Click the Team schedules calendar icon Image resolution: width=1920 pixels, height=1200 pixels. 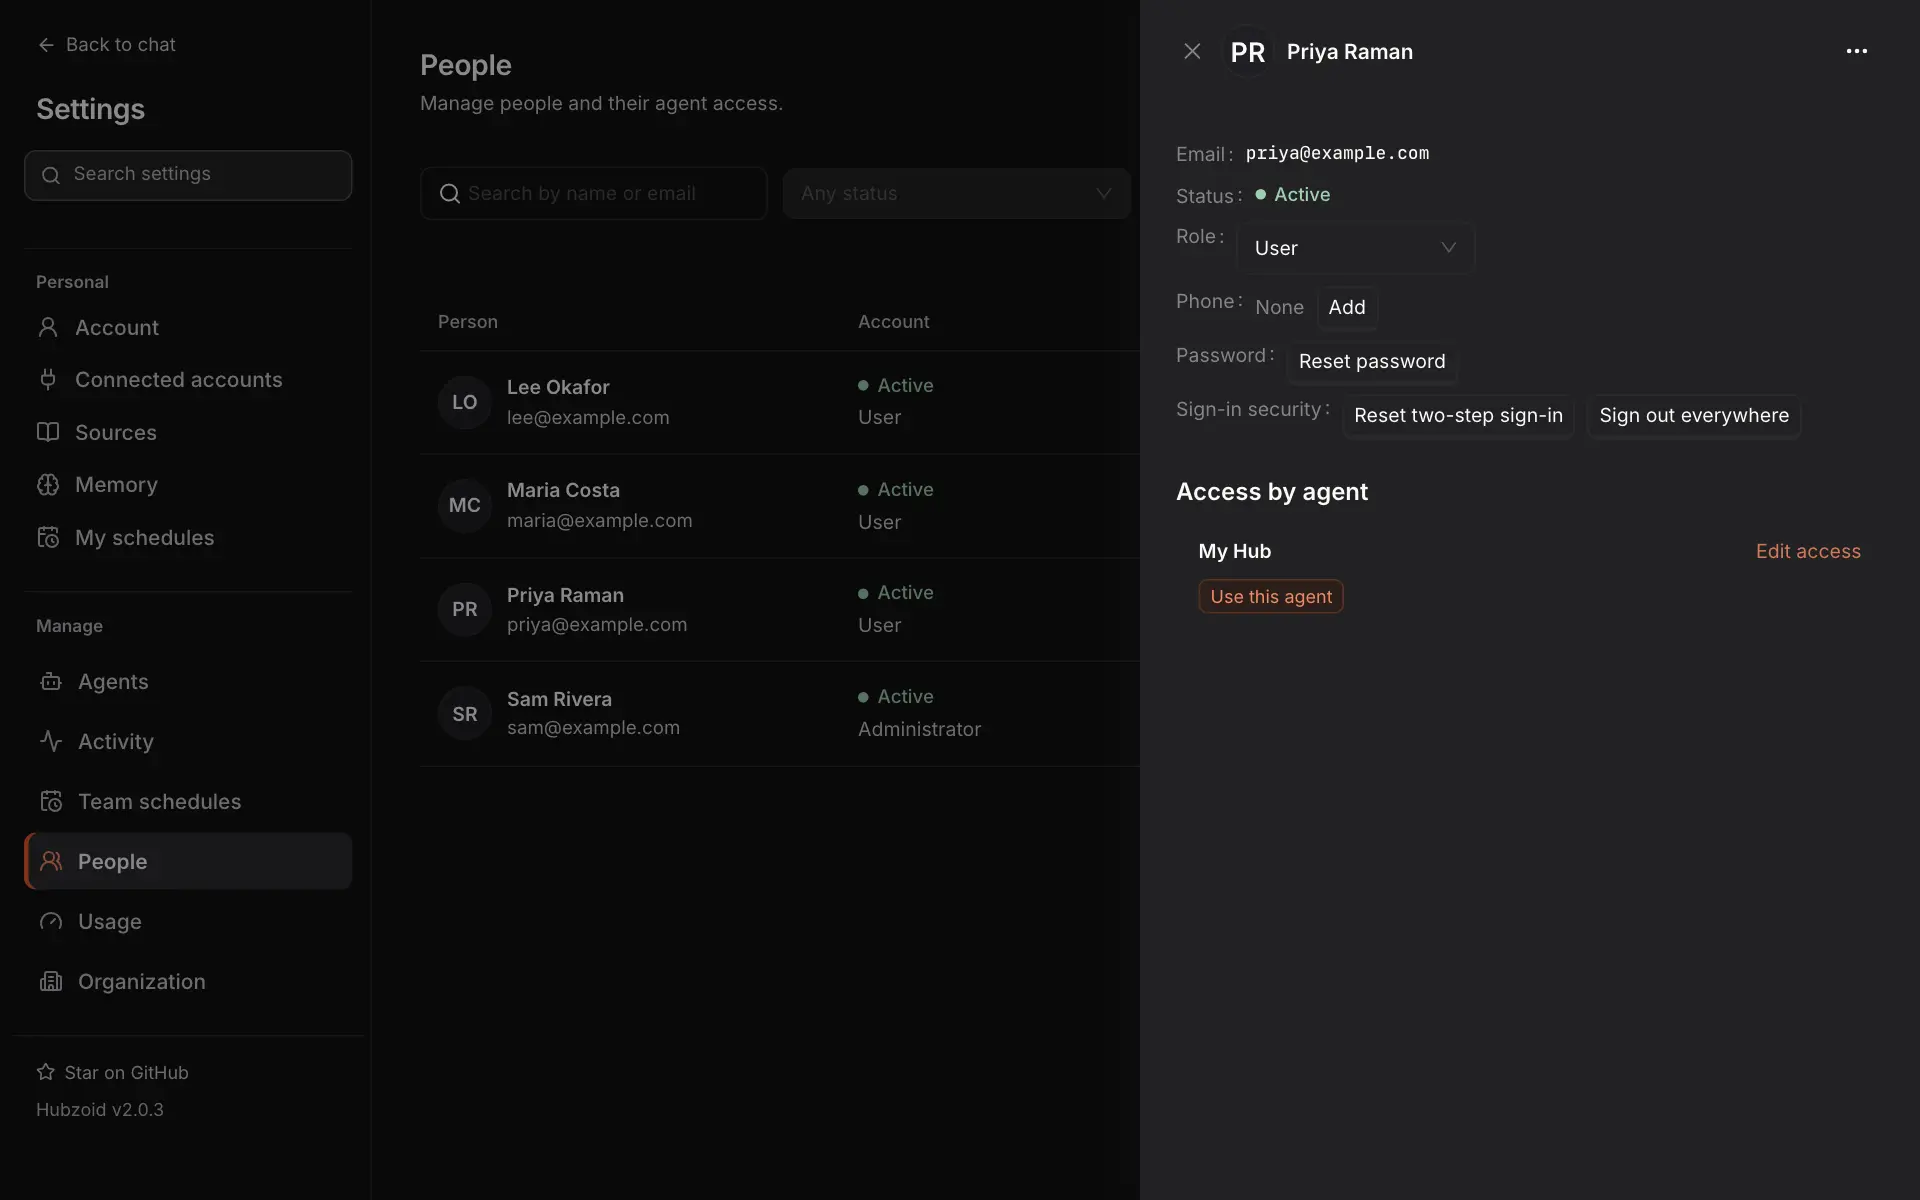(51, 801)
